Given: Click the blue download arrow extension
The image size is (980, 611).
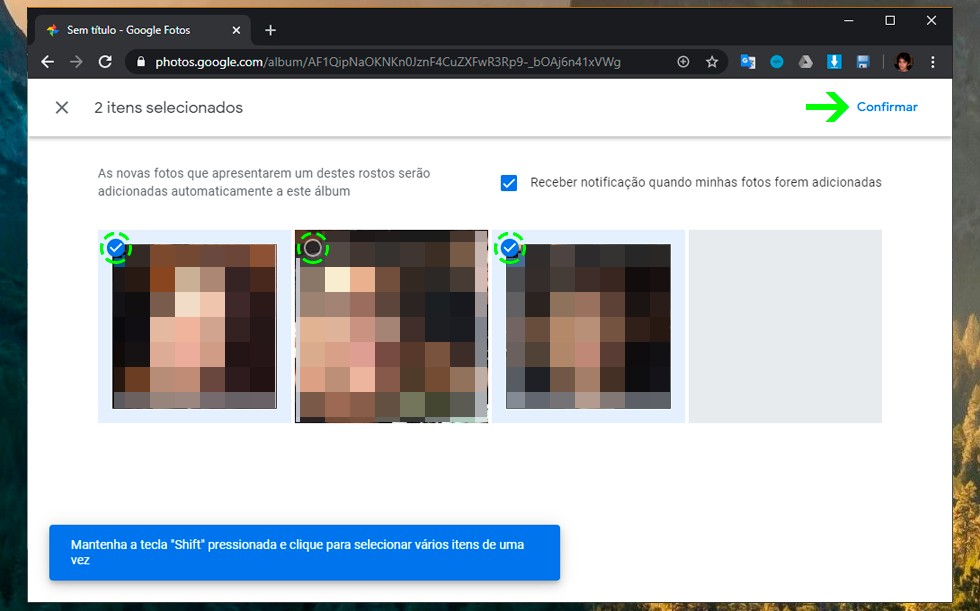Looking at the screenshot, I should (834, 62).
